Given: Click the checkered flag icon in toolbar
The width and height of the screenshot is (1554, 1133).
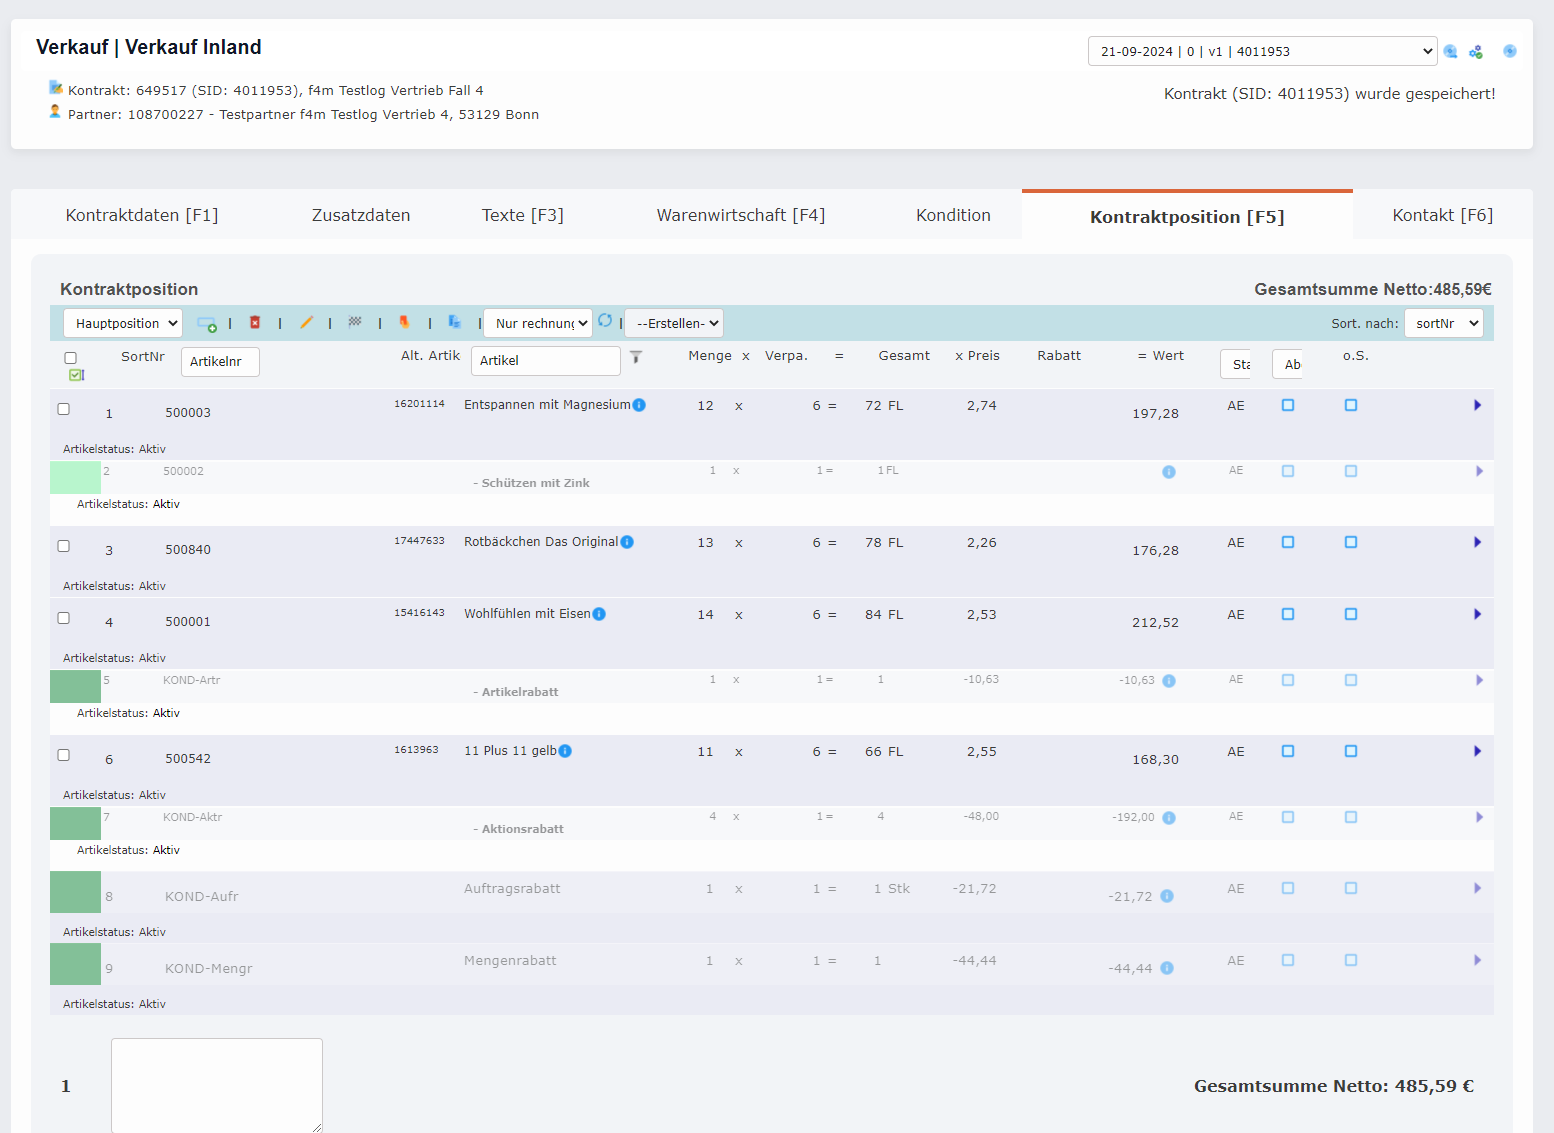Looking at the screenshot, I should coord(355,322).
